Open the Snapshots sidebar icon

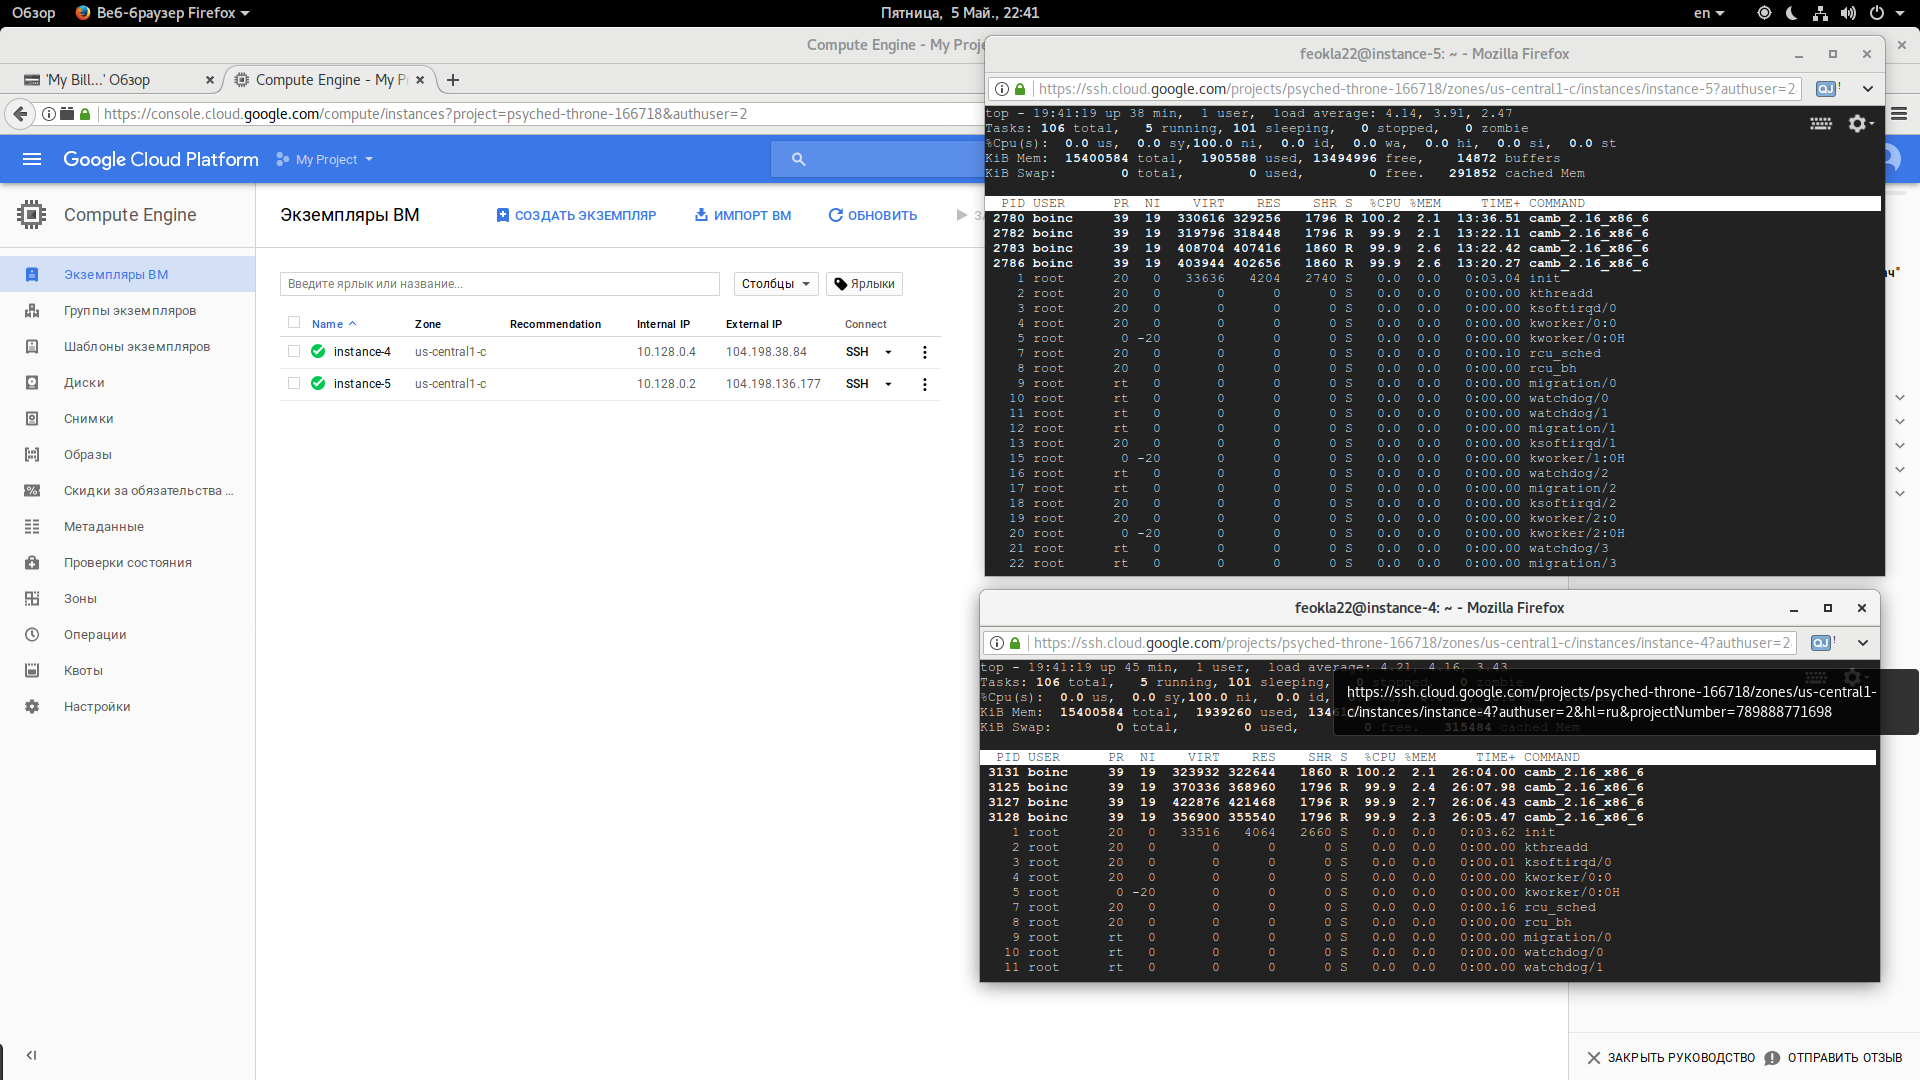click(x=32, y=419)
